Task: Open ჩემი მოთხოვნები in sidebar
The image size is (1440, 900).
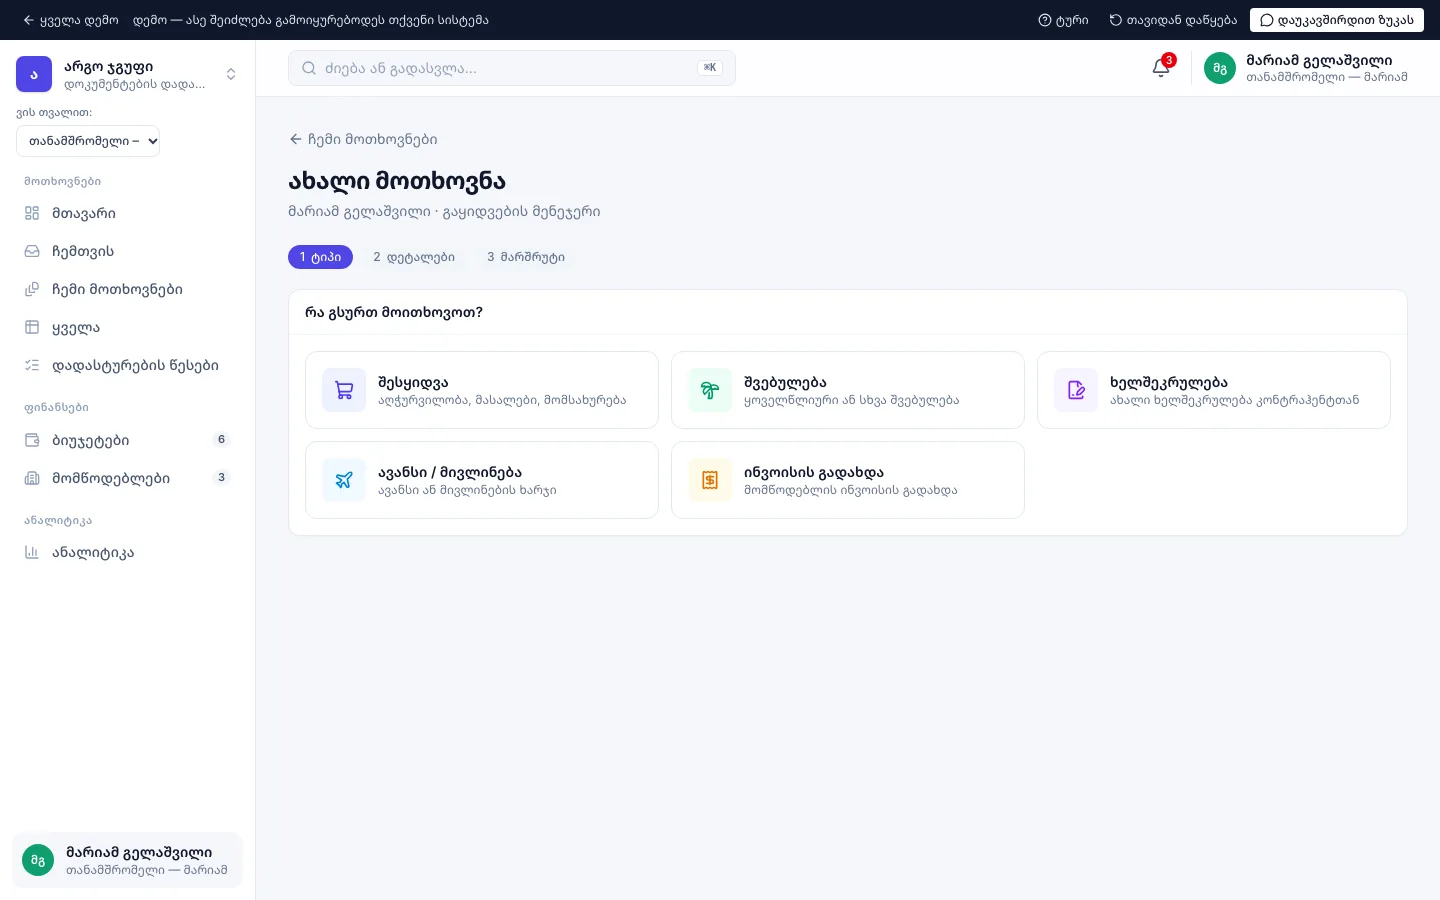Action: click(x=127, y=289)
